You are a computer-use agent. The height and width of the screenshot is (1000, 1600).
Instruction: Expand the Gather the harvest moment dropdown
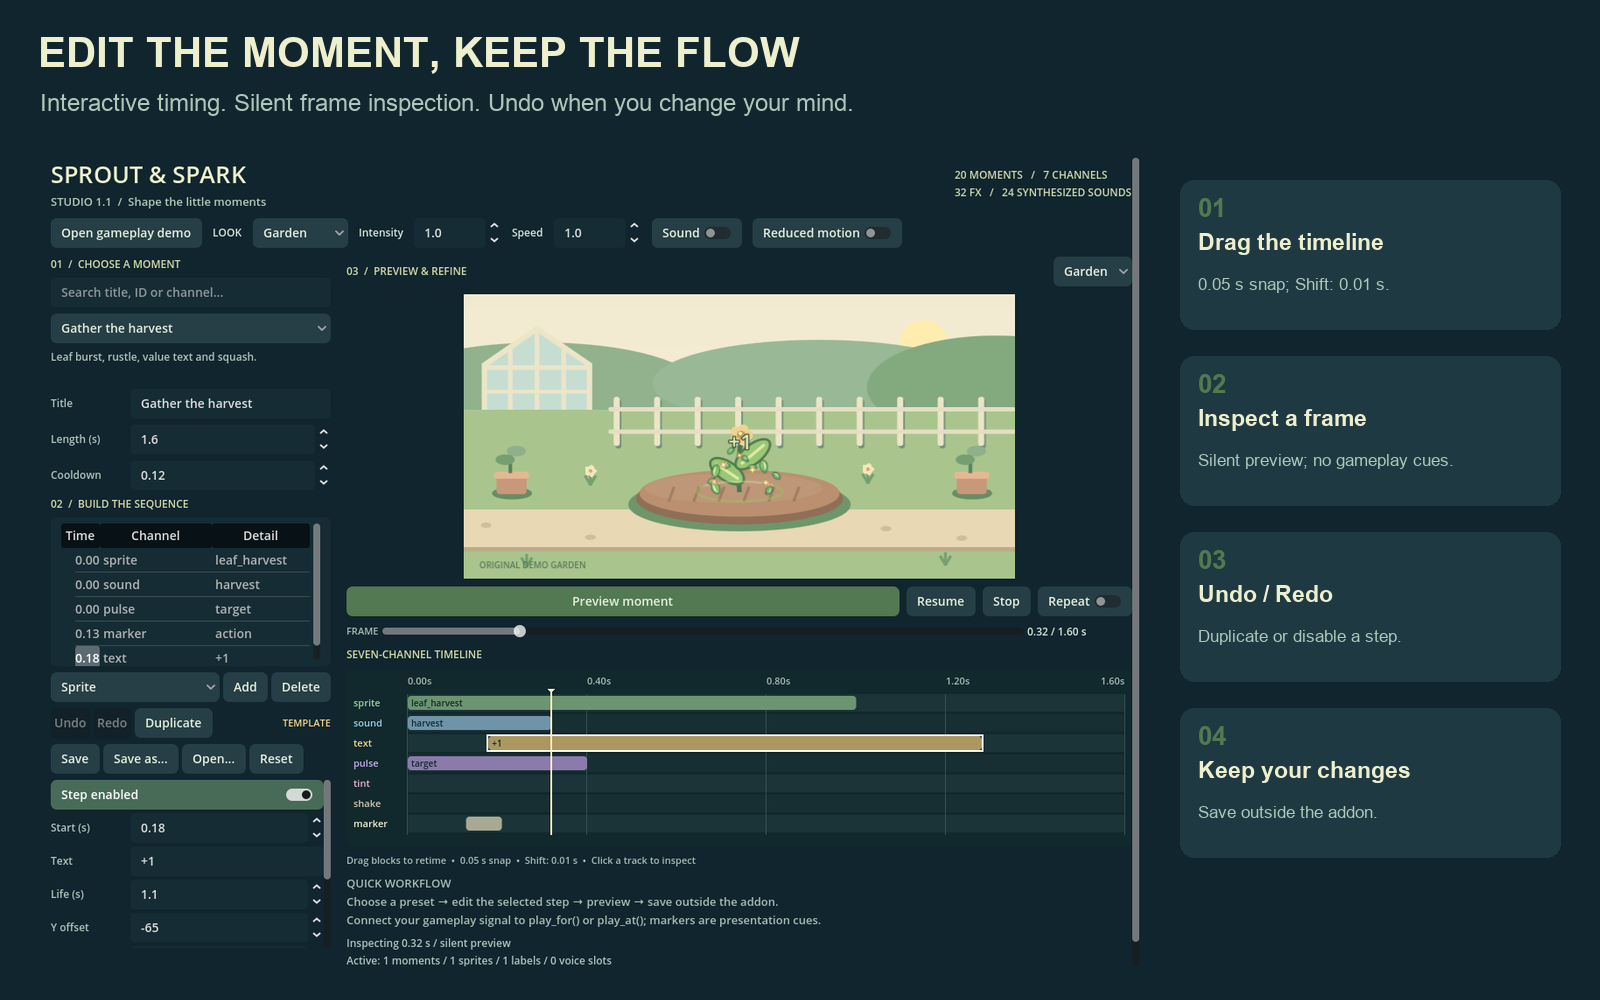(190, 328)
